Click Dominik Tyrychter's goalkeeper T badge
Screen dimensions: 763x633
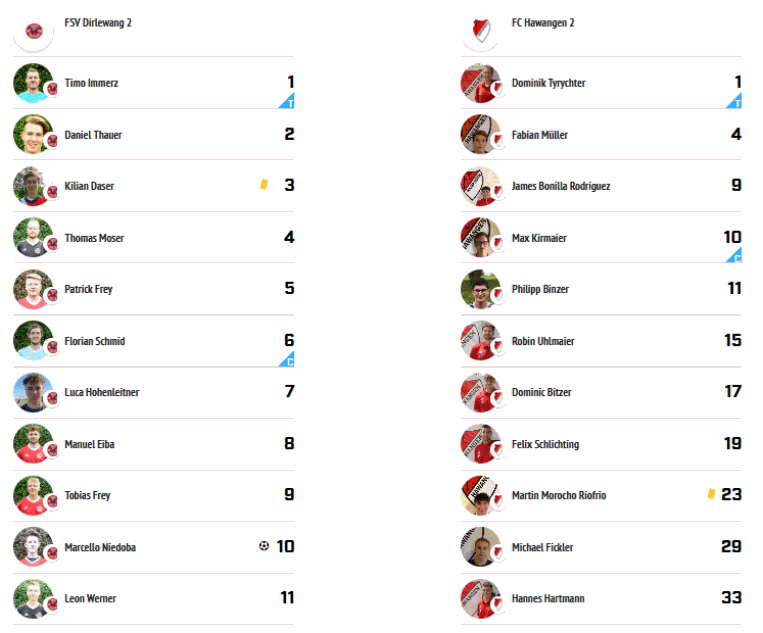coord(734,101)
